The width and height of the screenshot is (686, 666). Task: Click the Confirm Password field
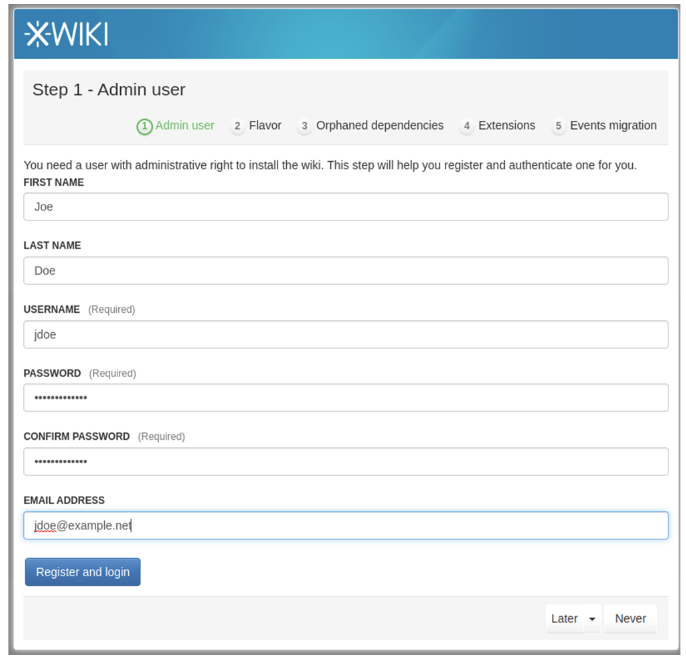tap(346, 462)
